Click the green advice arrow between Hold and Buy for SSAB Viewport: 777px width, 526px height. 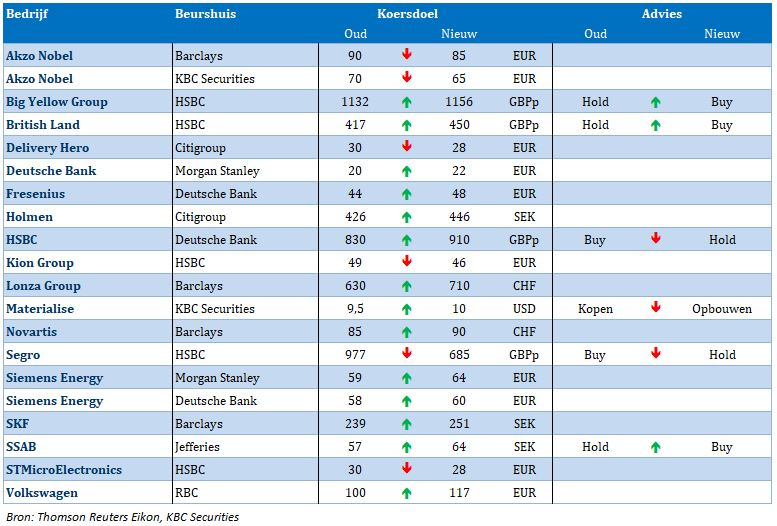[656, 447]
